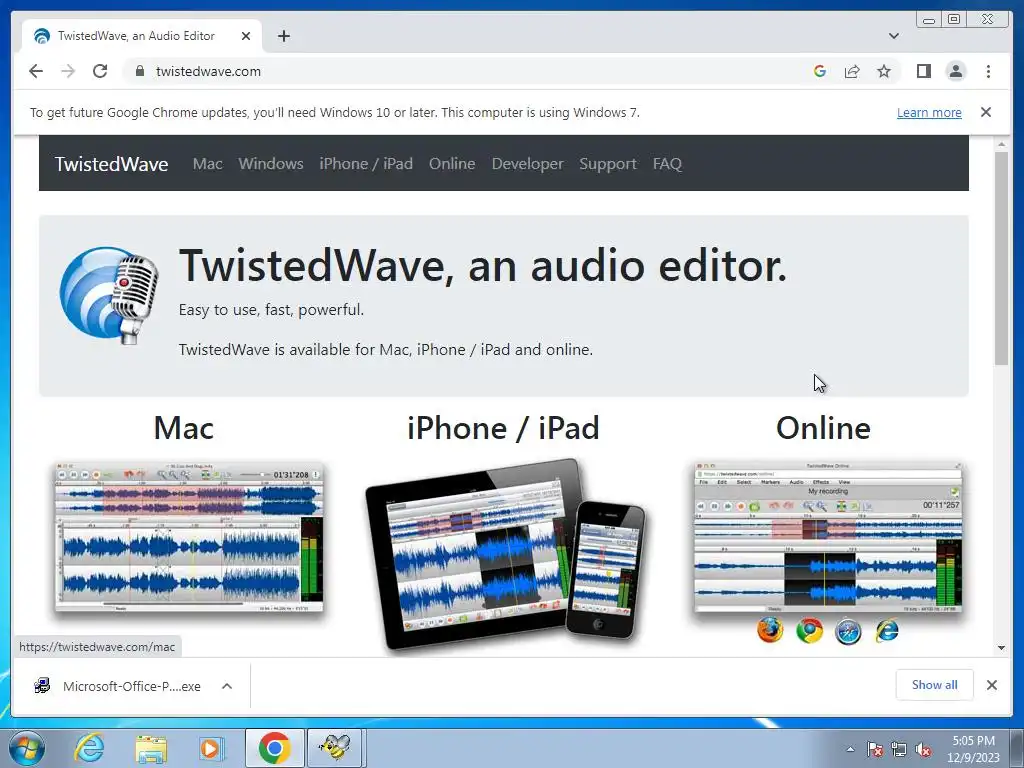This screenshot has height=768, width=1024.
Task: Go back using the browser back arrow
Action: [x=36, y=71]
